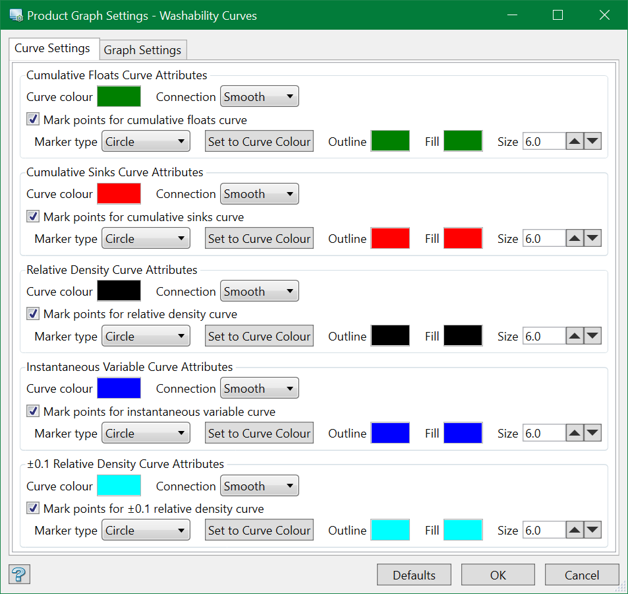Open Connection dropdown for Relative Density curve
The width and height of the screenshot is (628, 594).
pyautogui.click(x=260, y=291)
